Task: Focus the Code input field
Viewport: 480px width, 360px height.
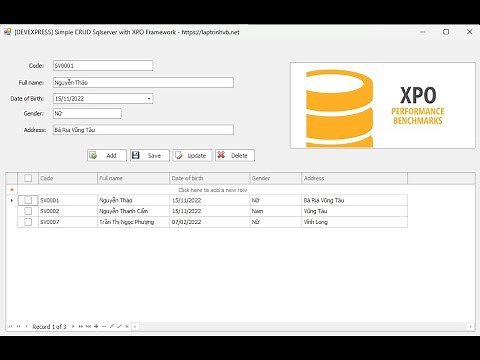Action: coord(103,66)
